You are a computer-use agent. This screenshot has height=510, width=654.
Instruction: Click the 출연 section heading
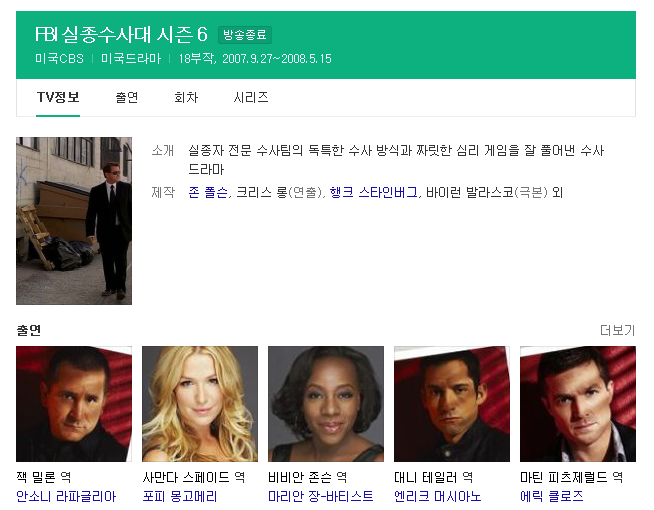click(28, 330)
